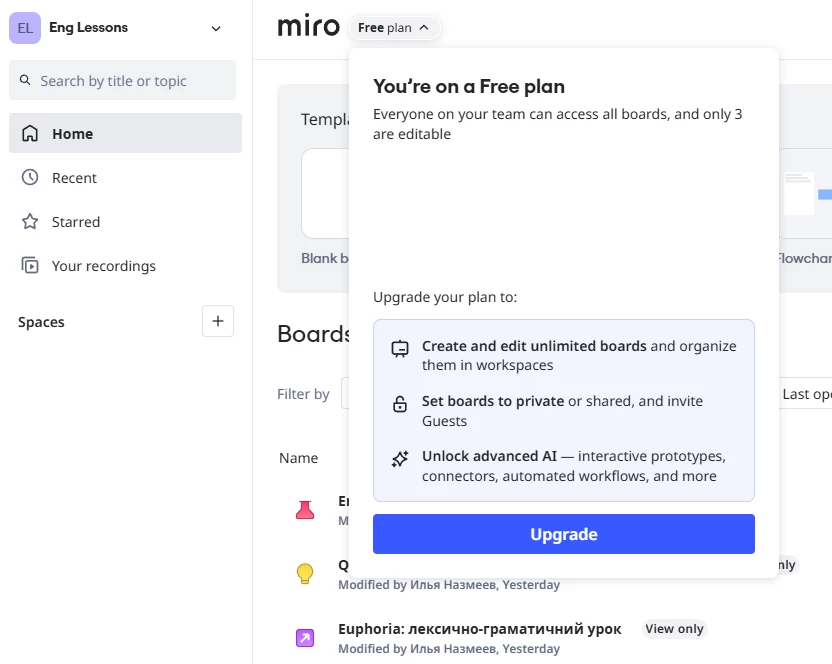This screenshot has width=832, height=664.
Task: Collapse the Free plan dropdown
Action: pyautogui.click(x=394, y=28)
